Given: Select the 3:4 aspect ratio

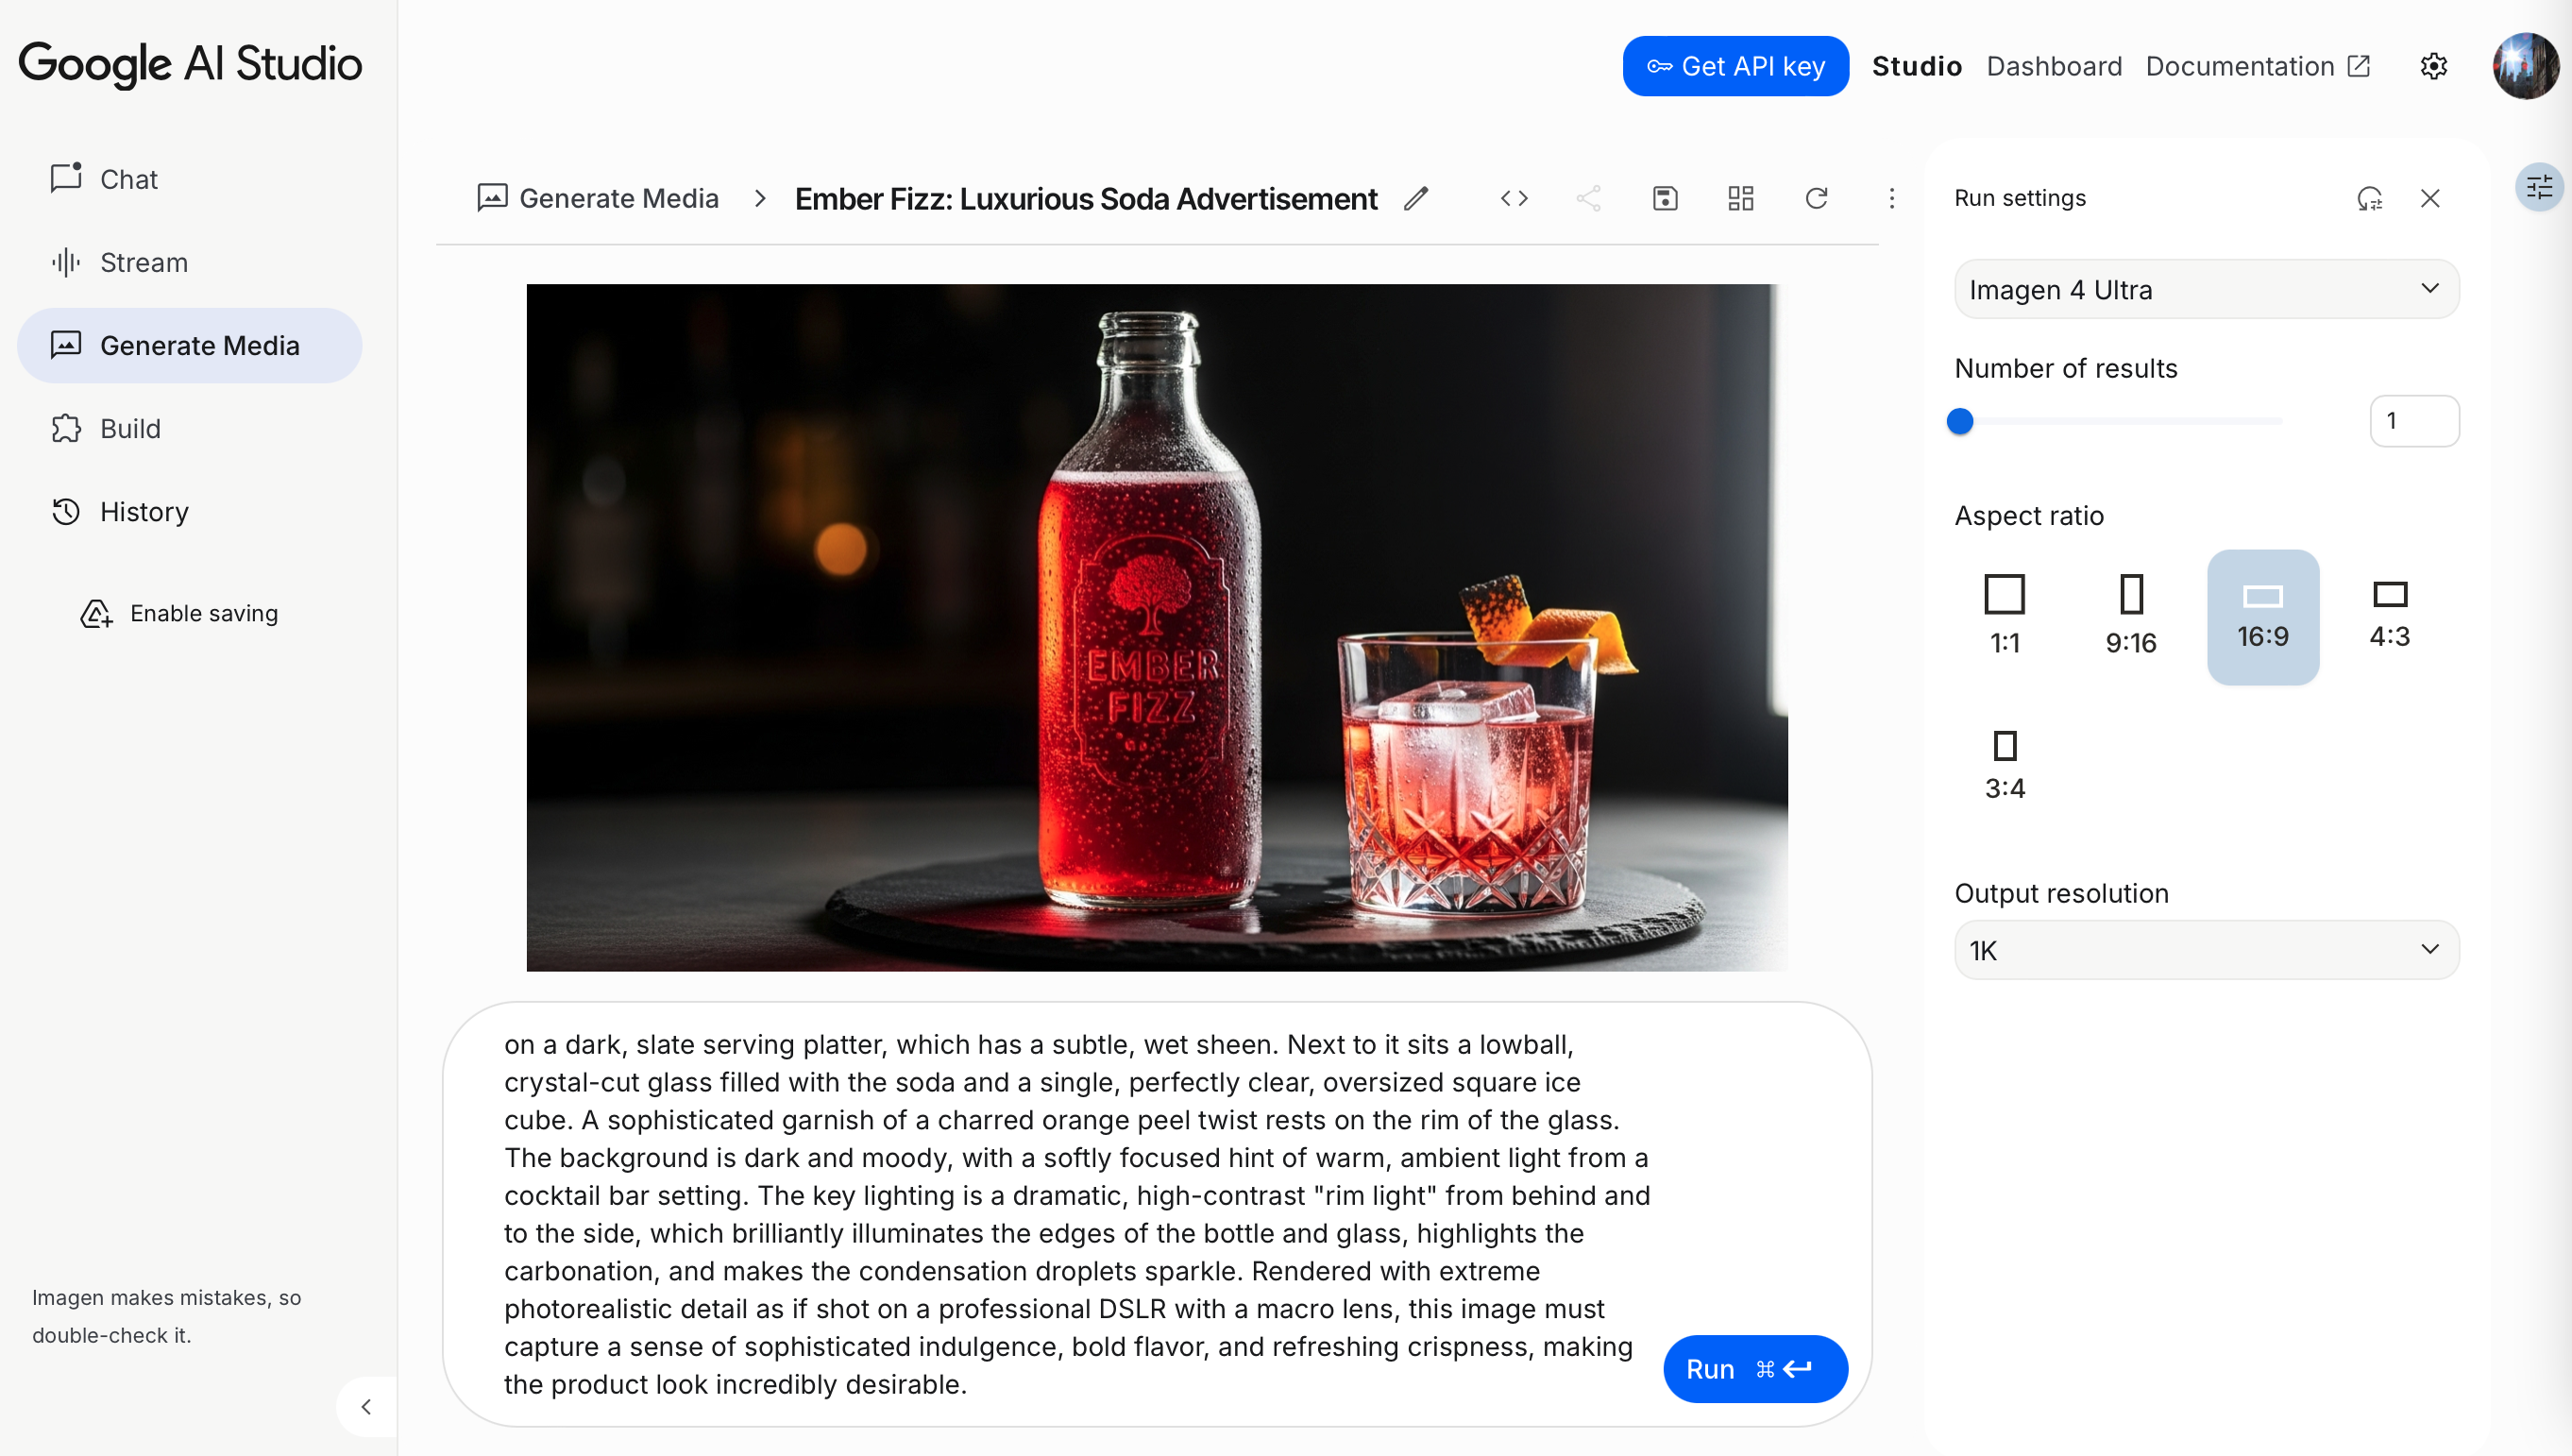Looking at the screenshot, I should [x=2004, y=766].
